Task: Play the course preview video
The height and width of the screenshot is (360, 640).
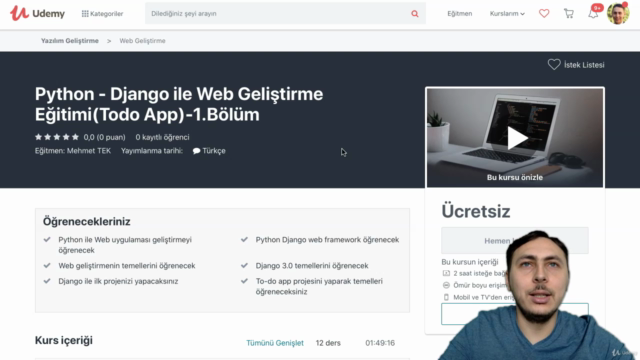Action: coord(517,138)
